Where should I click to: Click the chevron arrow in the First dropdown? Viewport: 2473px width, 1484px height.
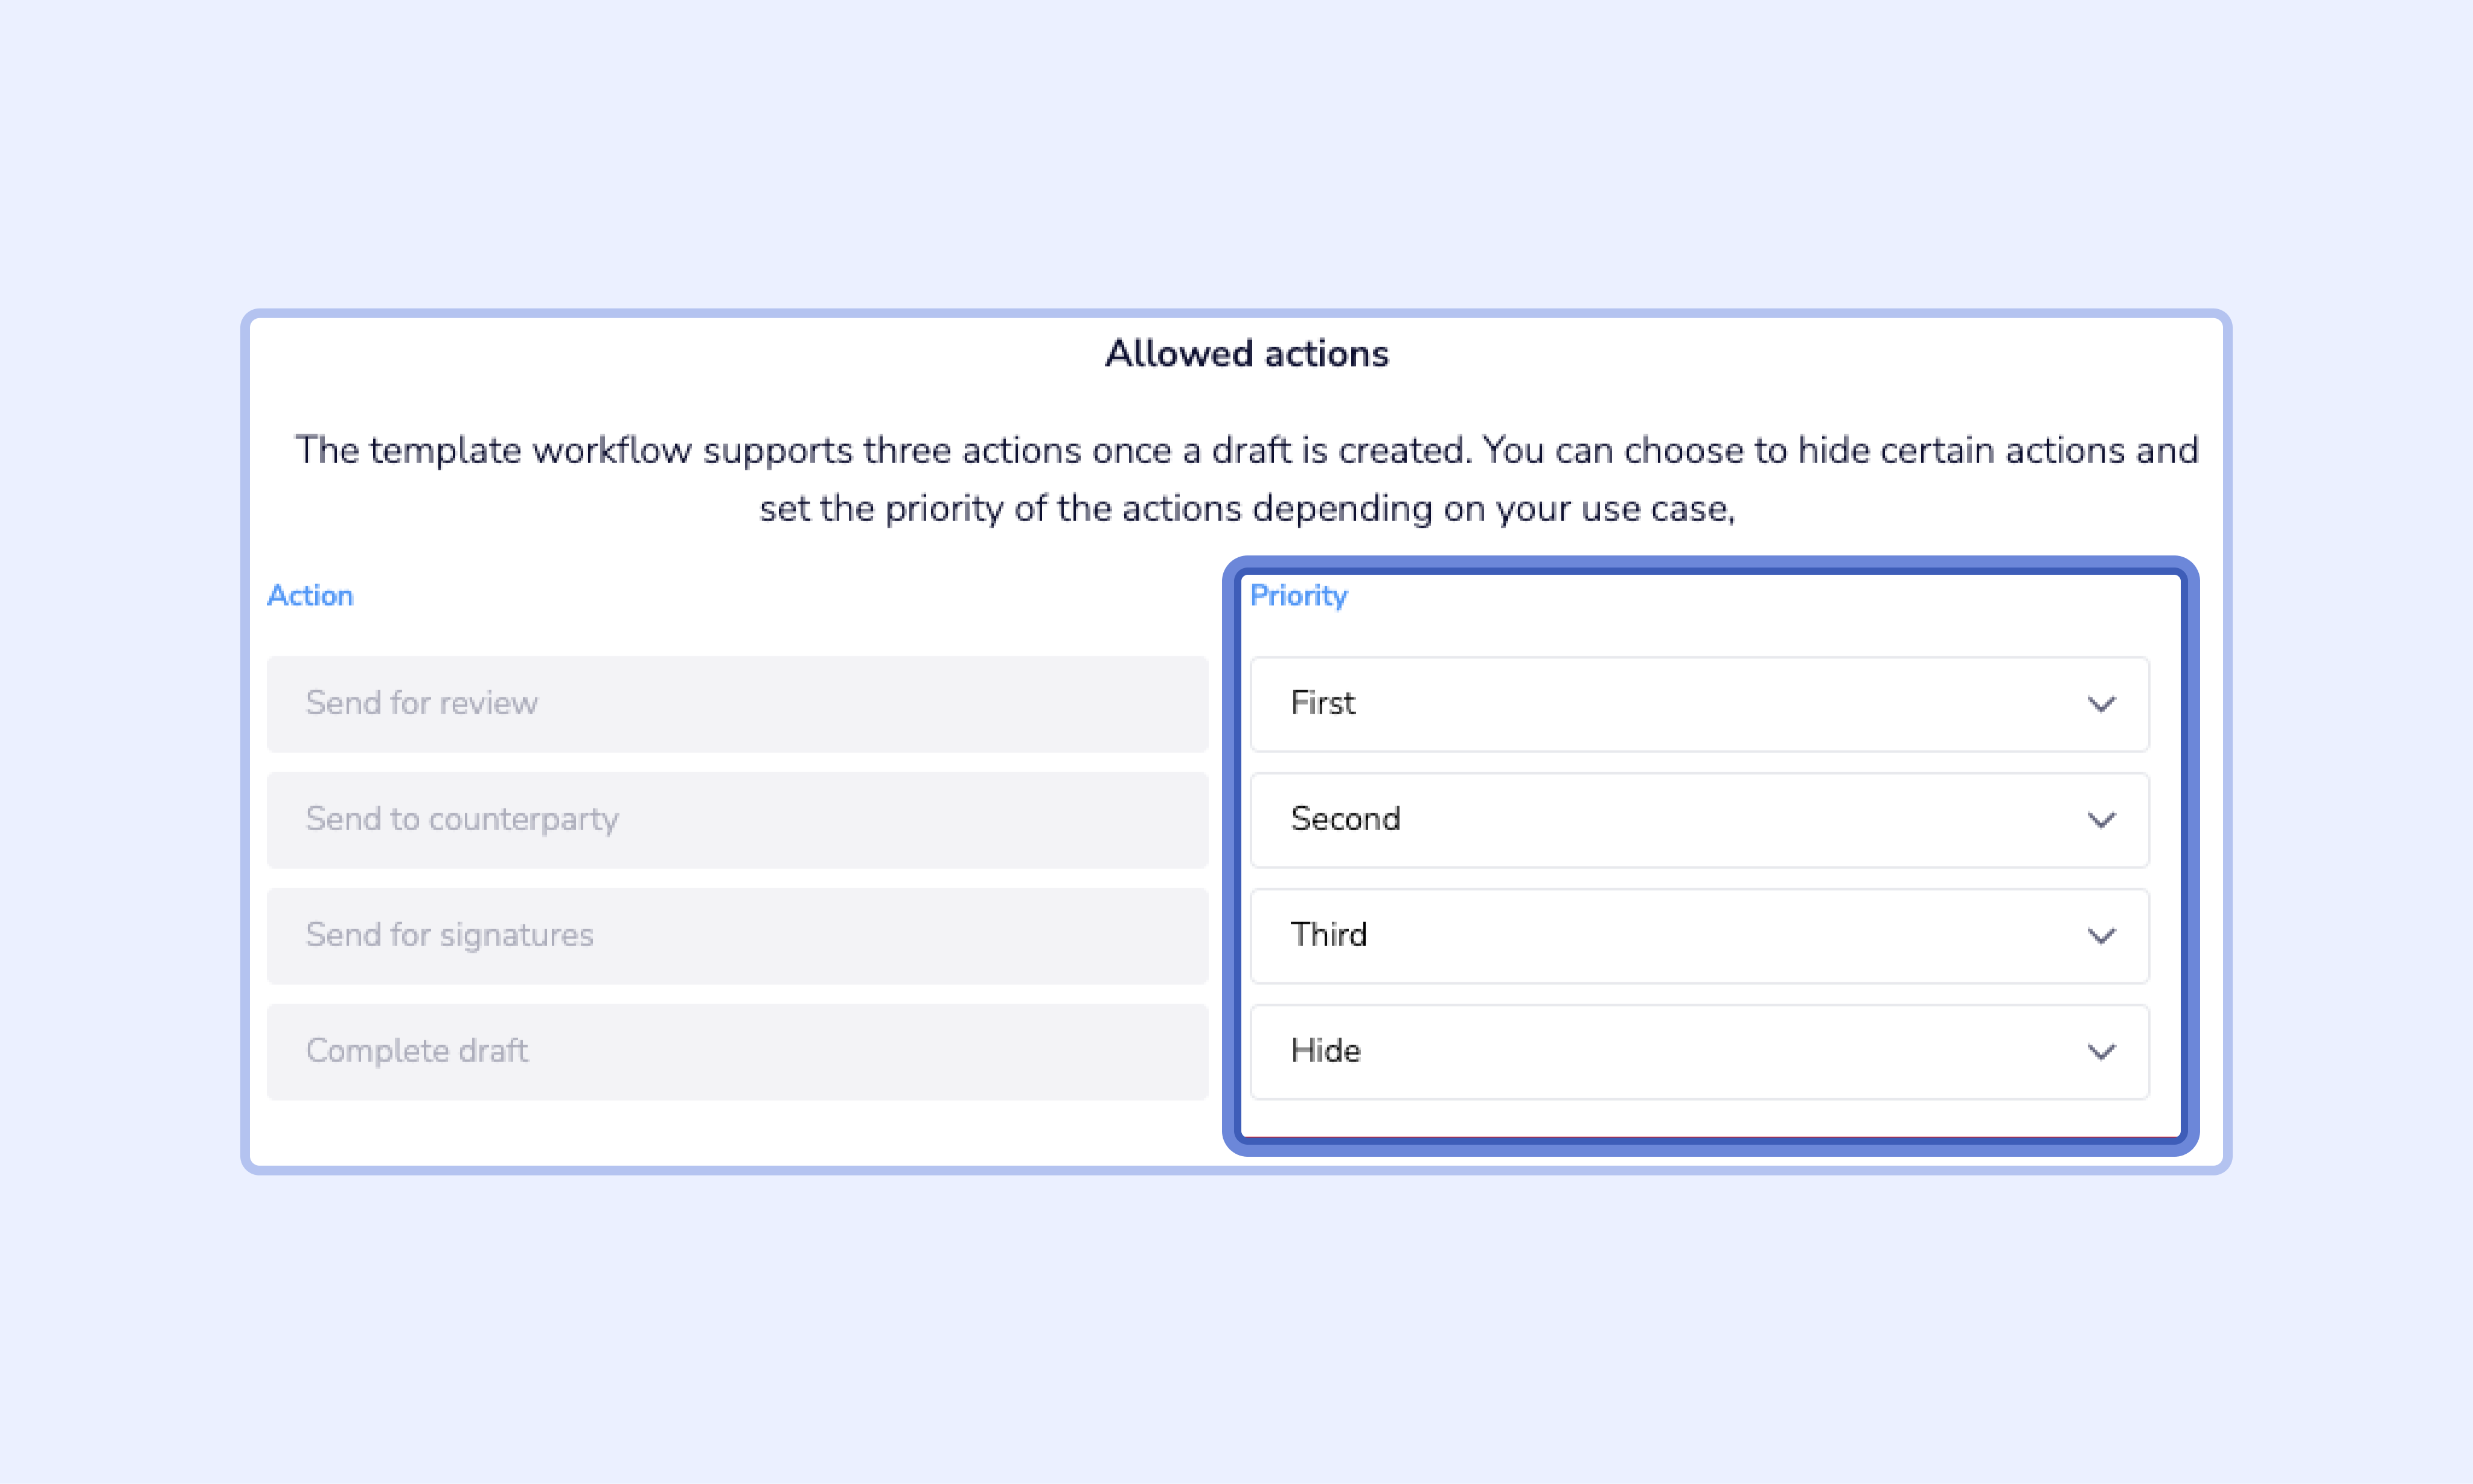pos(2101,704)
